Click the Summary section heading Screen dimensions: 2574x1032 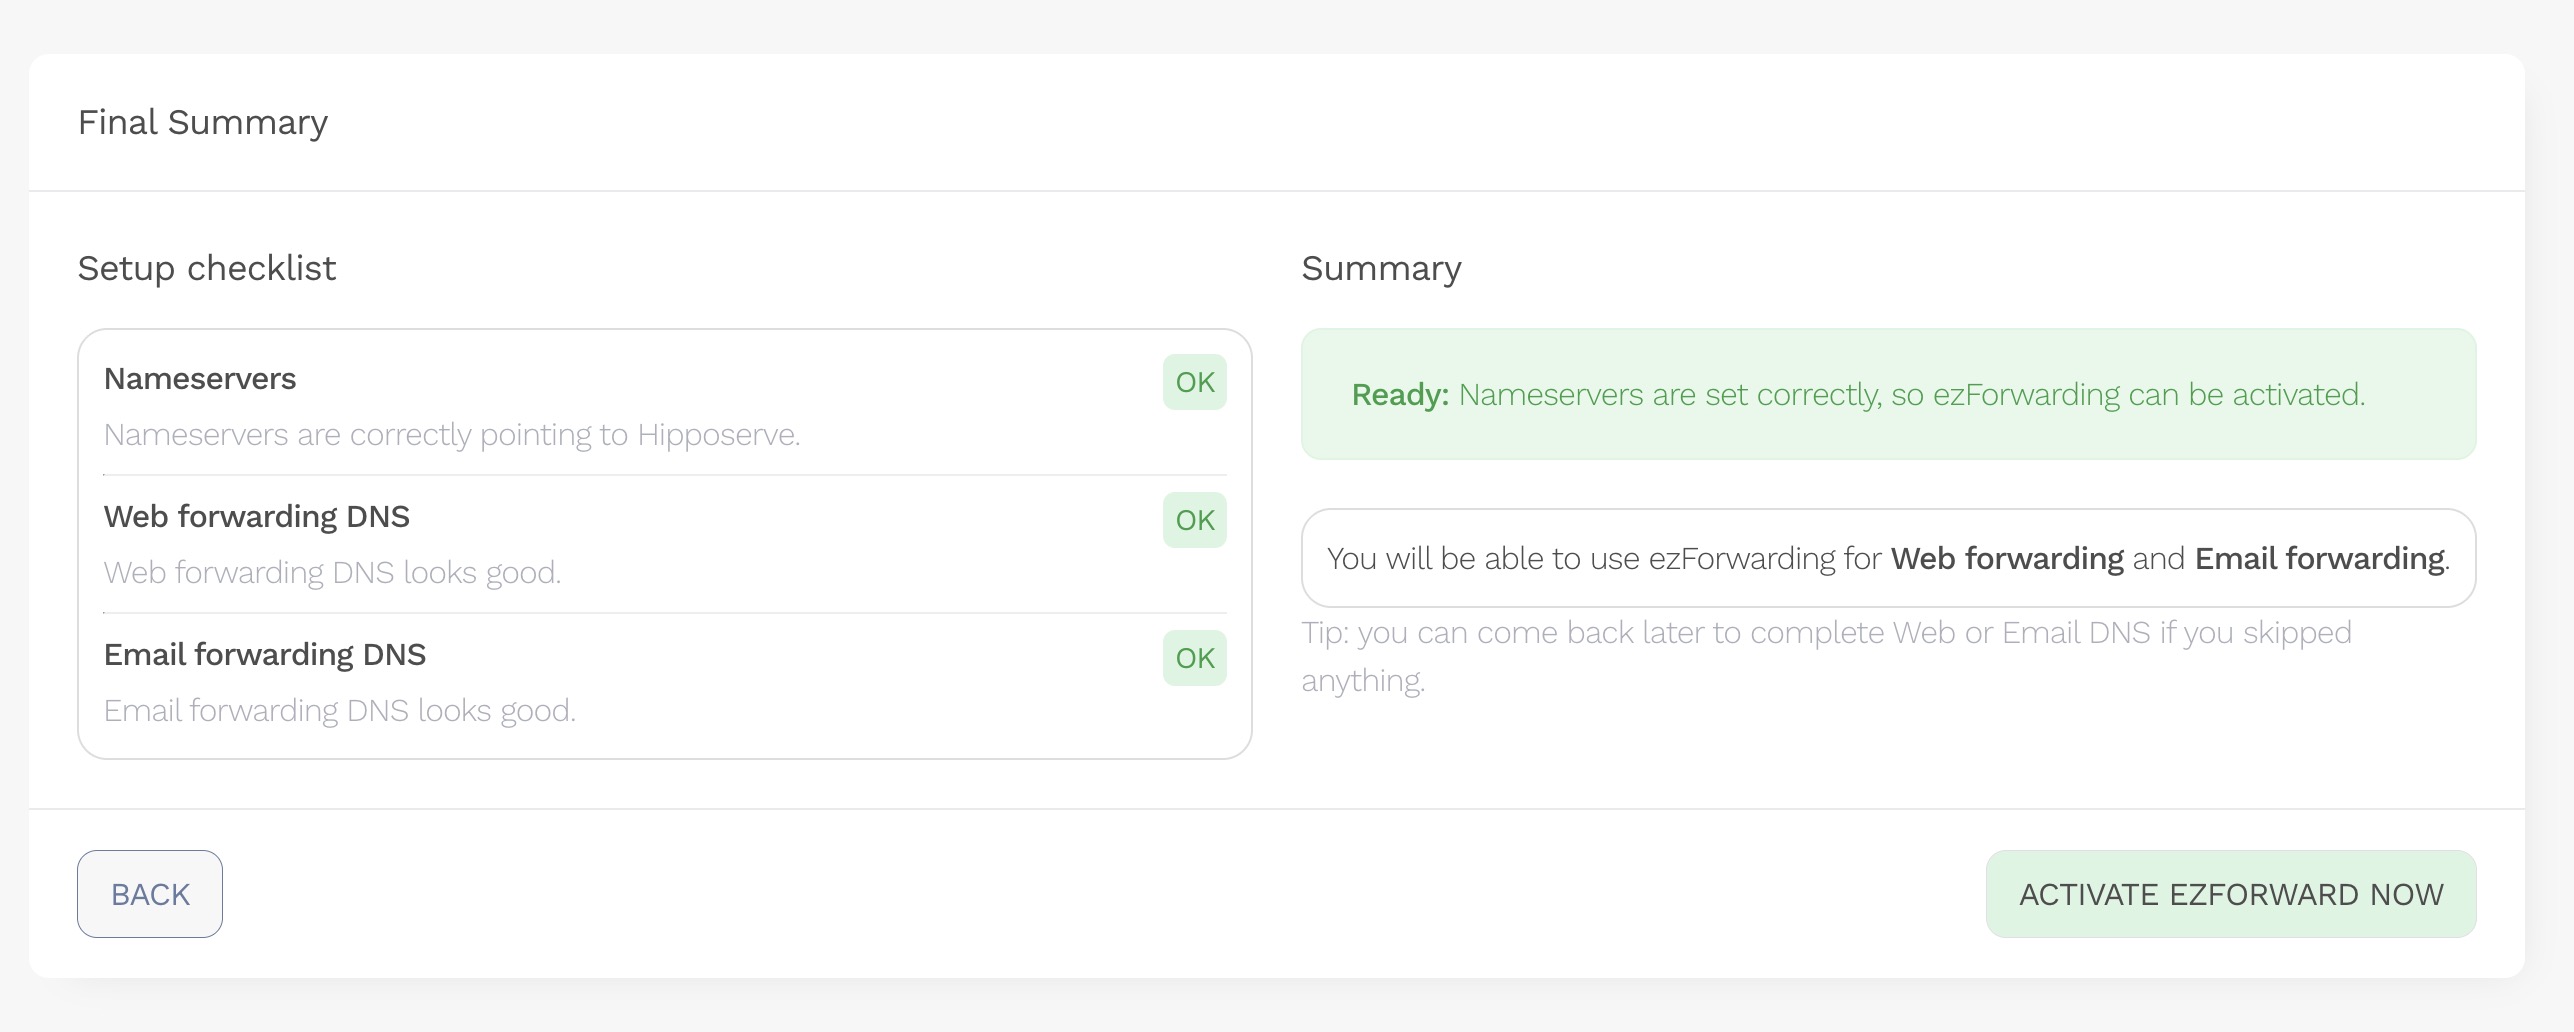point(1381,268)
